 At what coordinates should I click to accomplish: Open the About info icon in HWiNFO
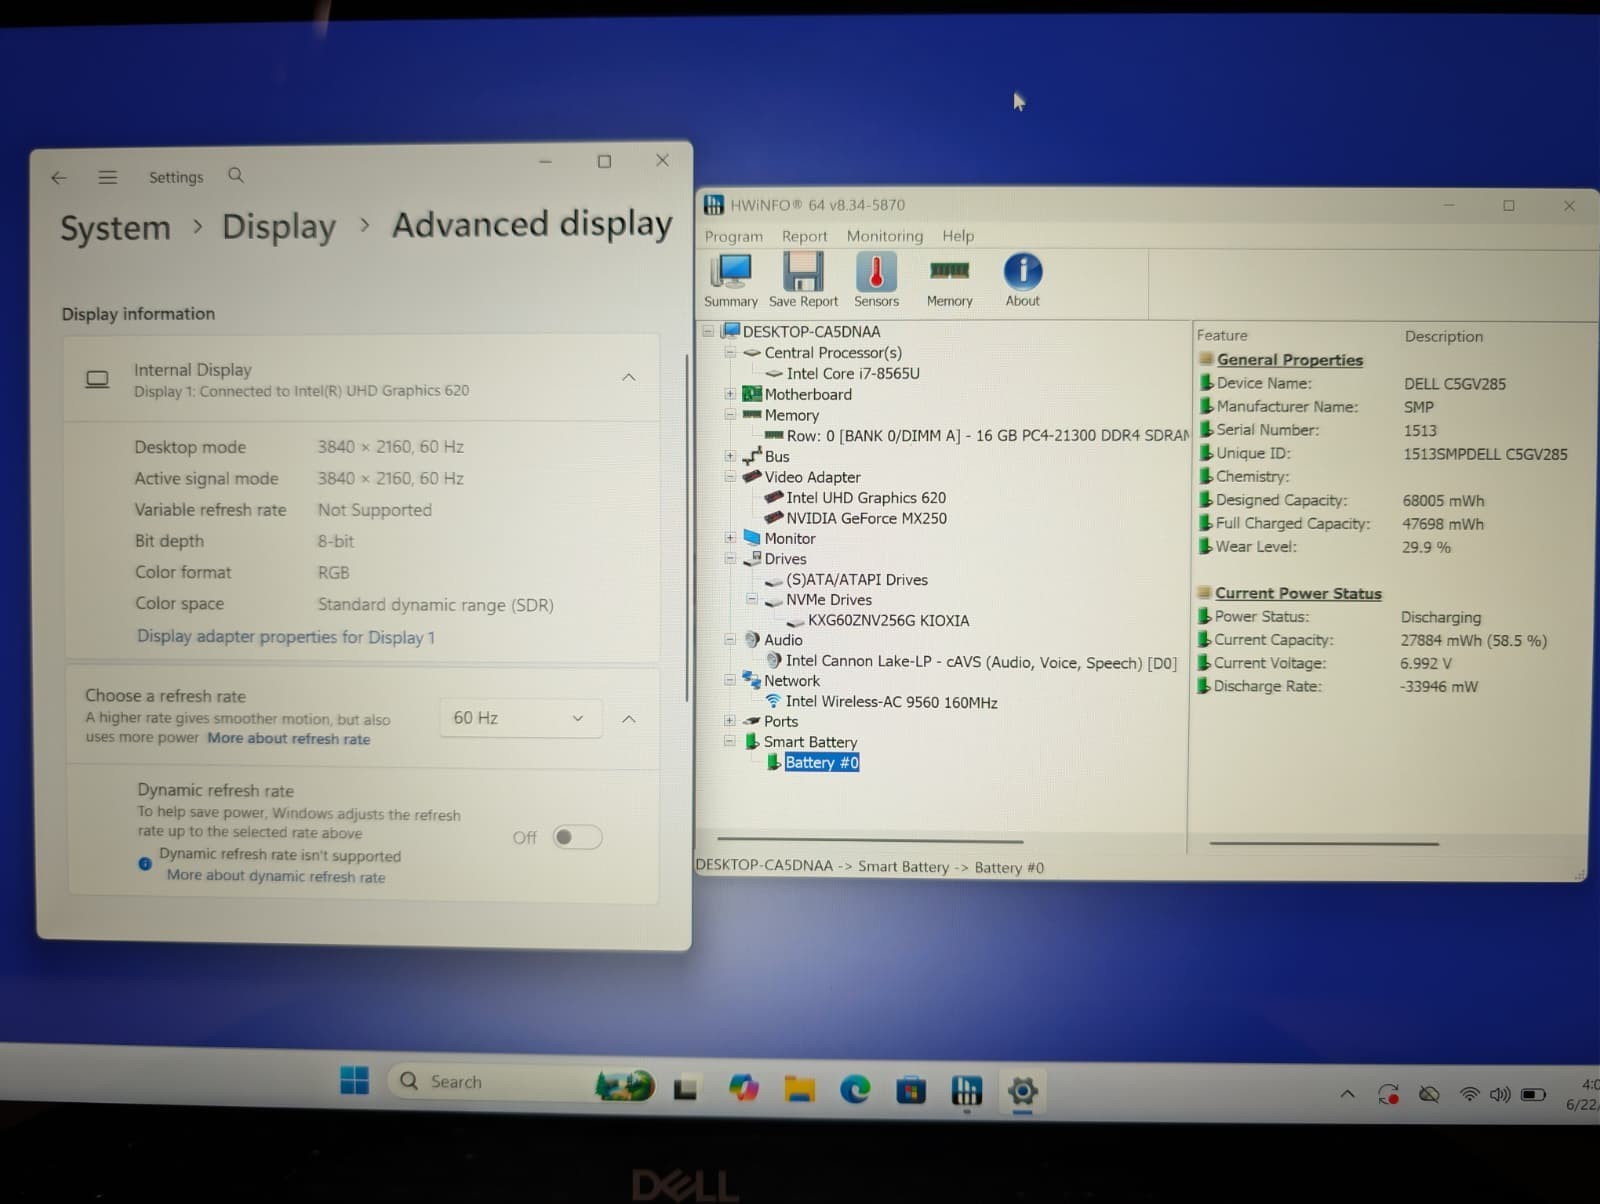coord(1022,280)
